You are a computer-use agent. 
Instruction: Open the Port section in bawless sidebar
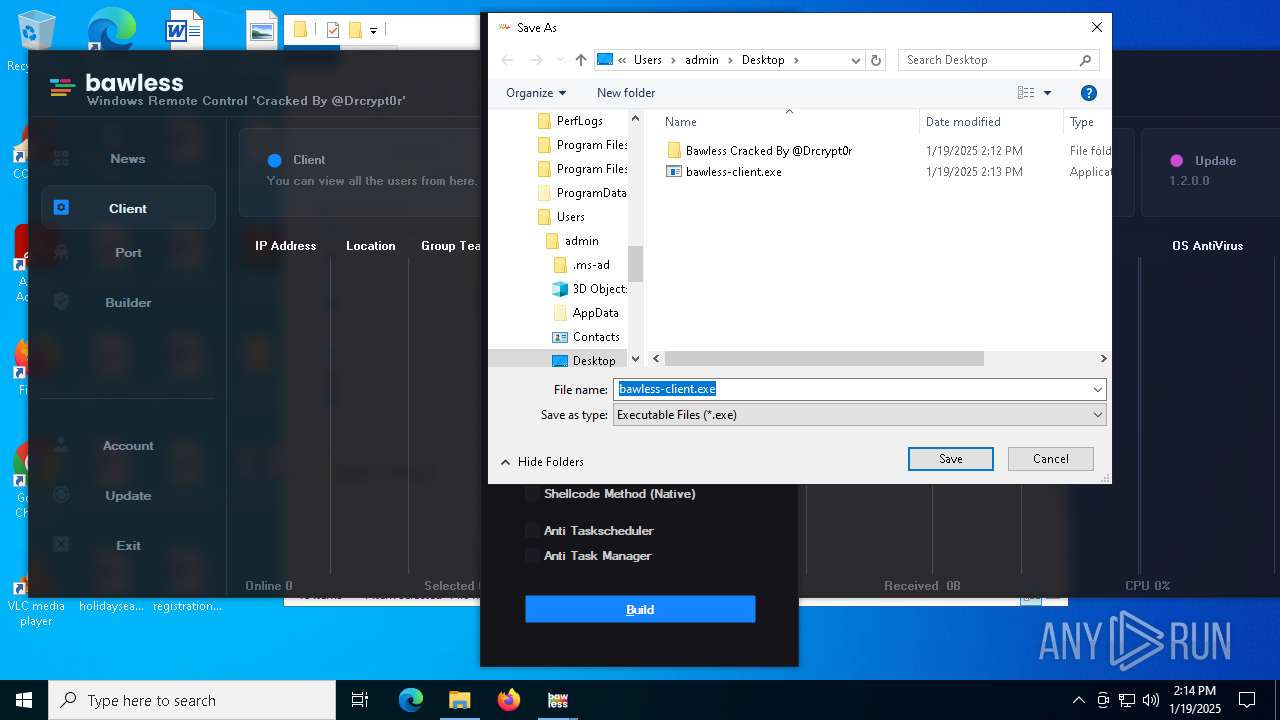[x=127, y=252]
